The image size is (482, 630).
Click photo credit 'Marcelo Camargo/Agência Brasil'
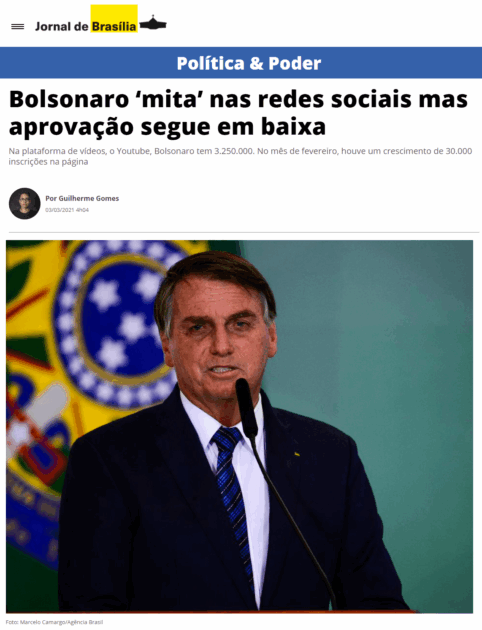(61, 622)
